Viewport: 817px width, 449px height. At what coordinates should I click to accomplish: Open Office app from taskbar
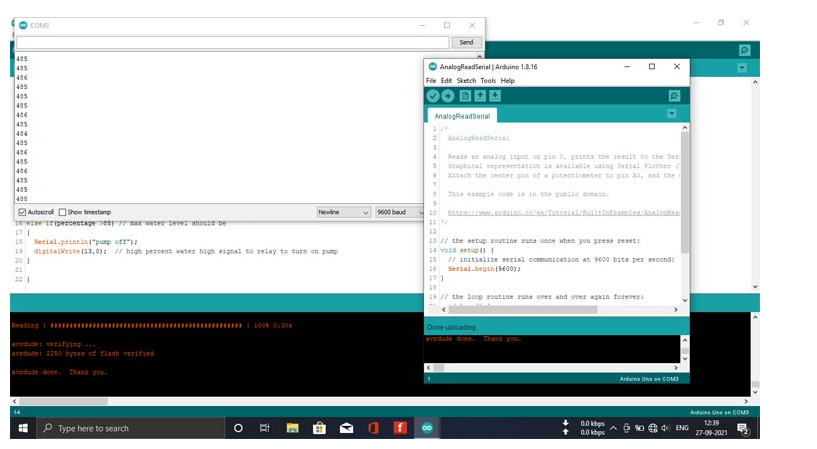point(373,428)
